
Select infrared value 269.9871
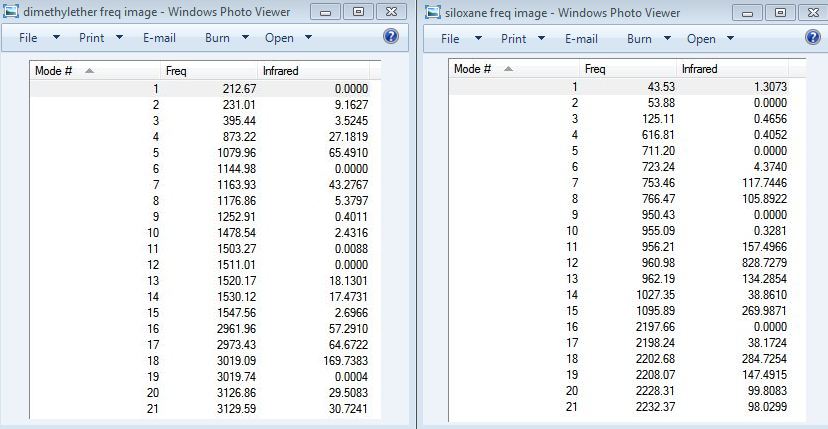pyautogui.click(x=764, y=311)
